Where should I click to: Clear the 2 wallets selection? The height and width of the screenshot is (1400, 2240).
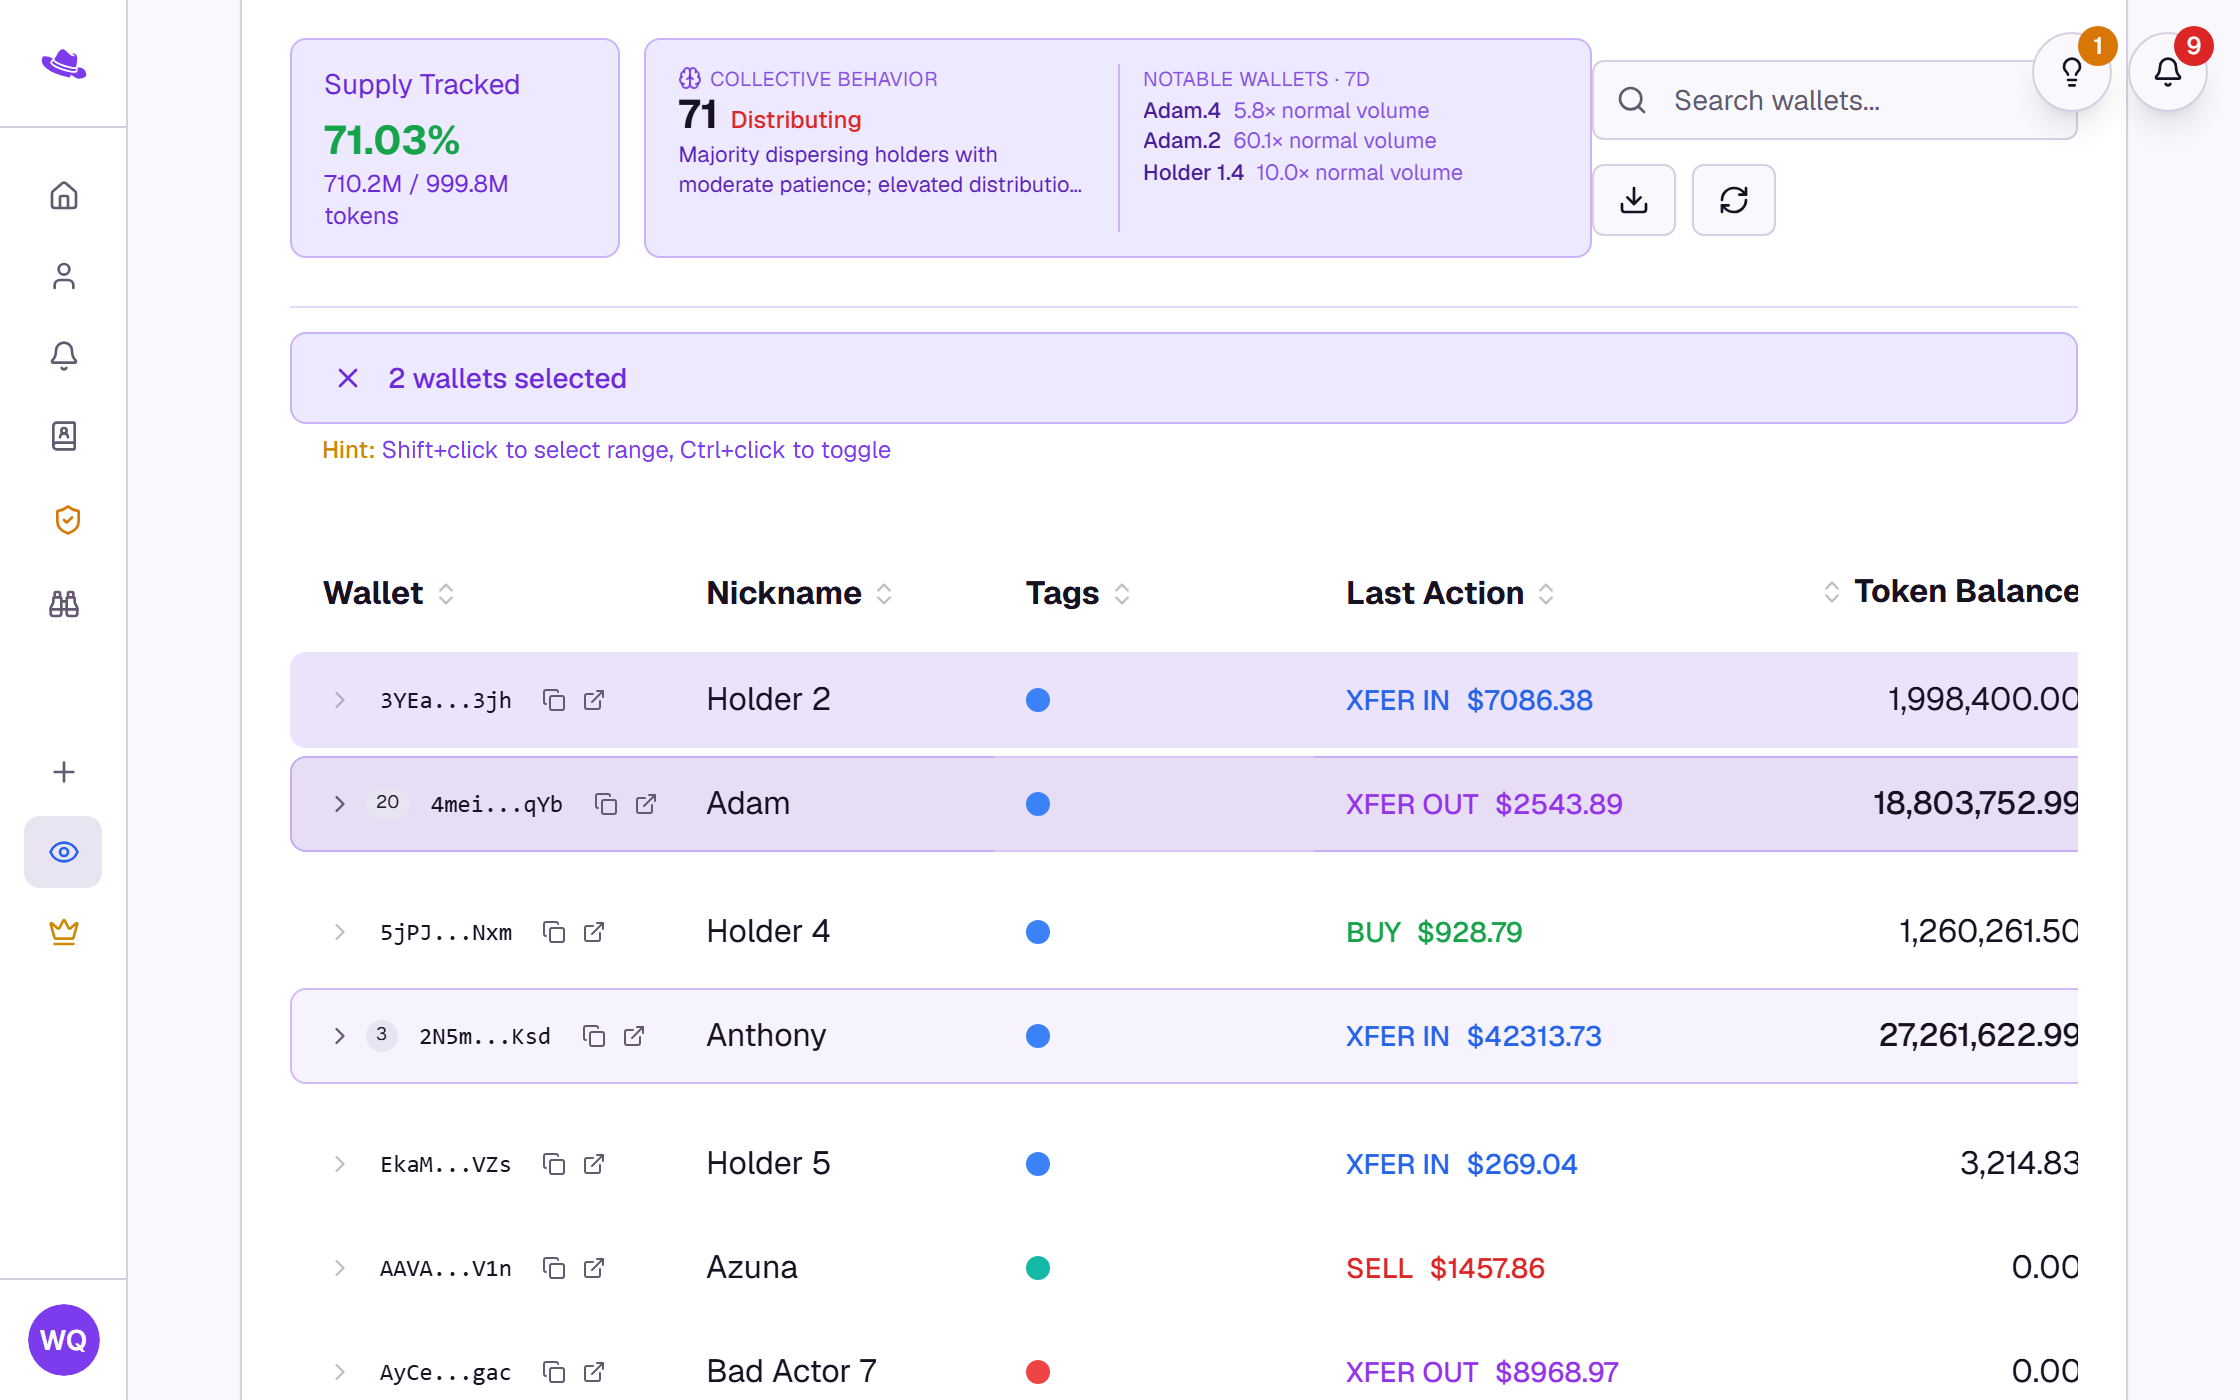[348, 378]
